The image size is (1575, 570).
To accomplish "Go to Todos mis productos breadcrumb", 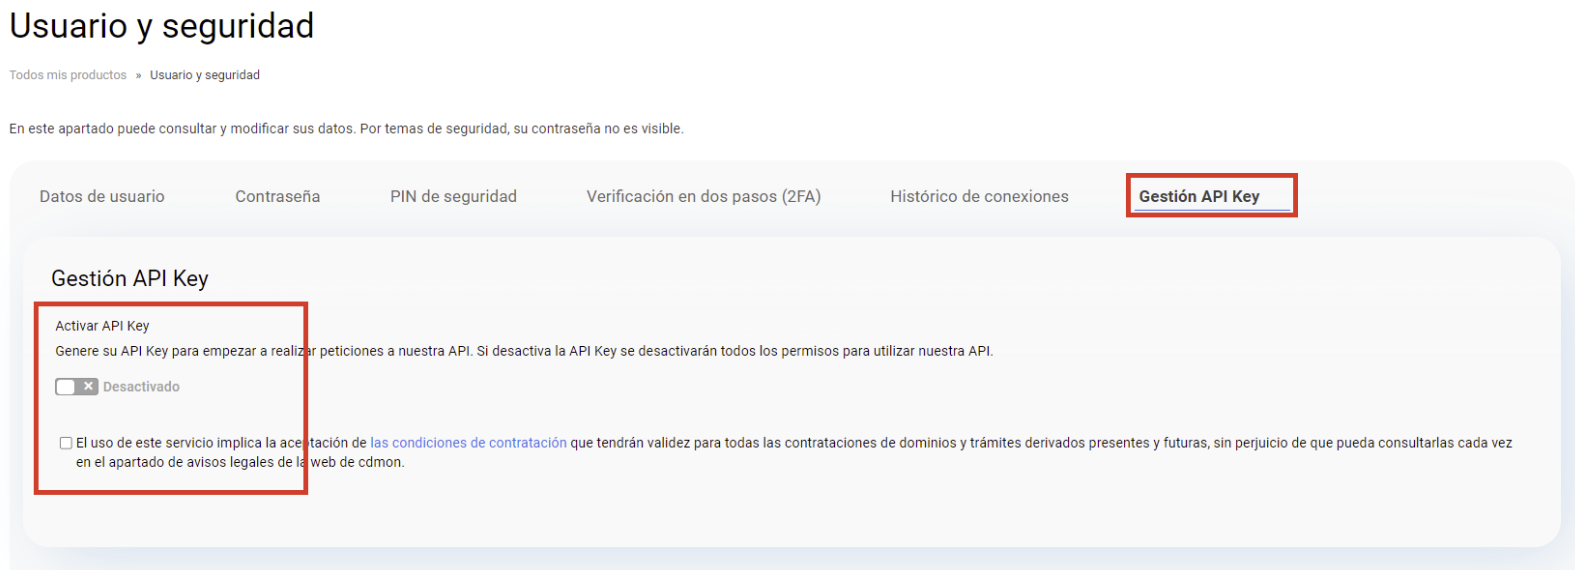I will click(68, 75).
